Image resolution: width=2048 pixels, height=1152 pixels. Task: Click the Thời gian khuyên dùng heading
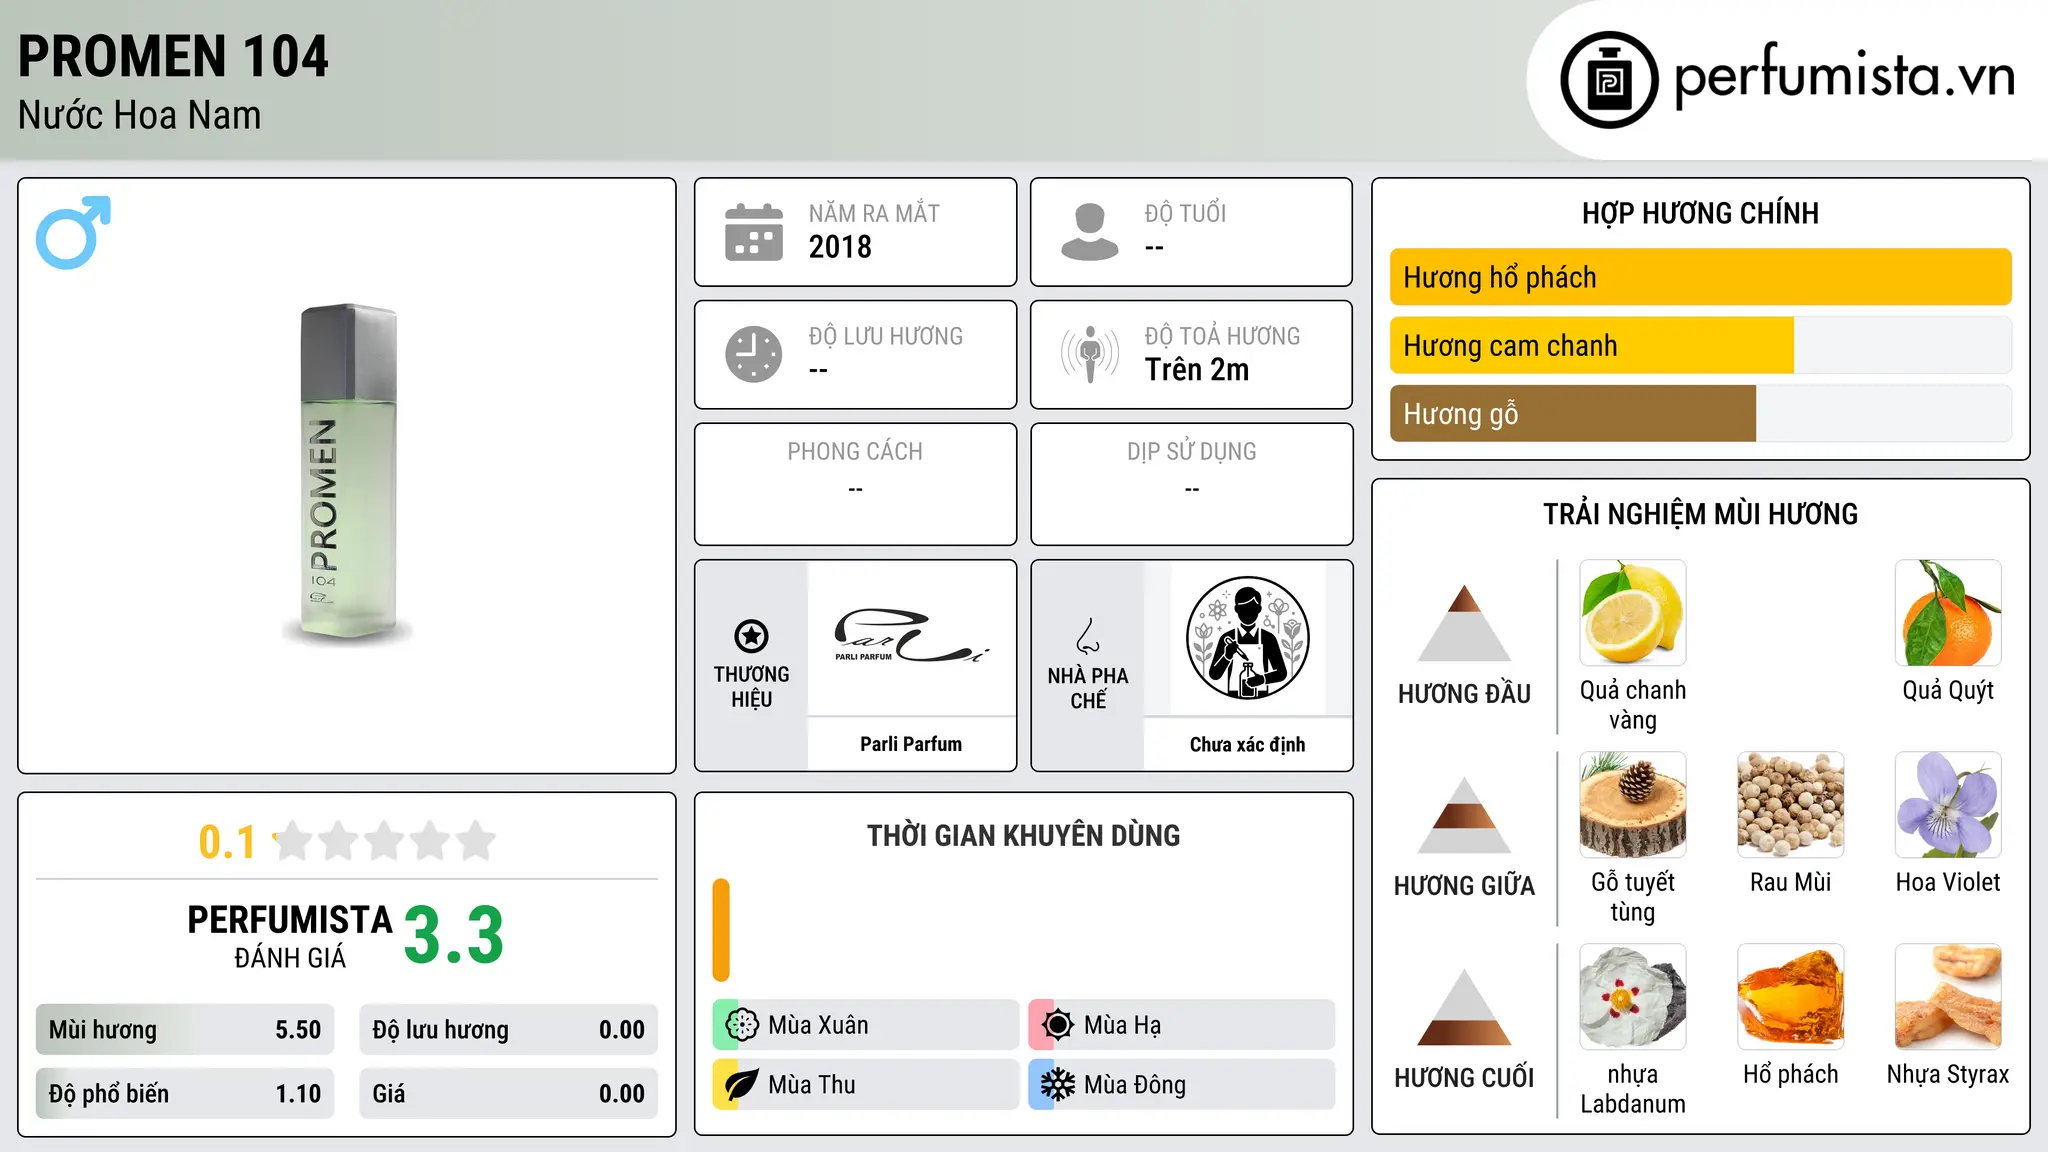[1023, 836]
